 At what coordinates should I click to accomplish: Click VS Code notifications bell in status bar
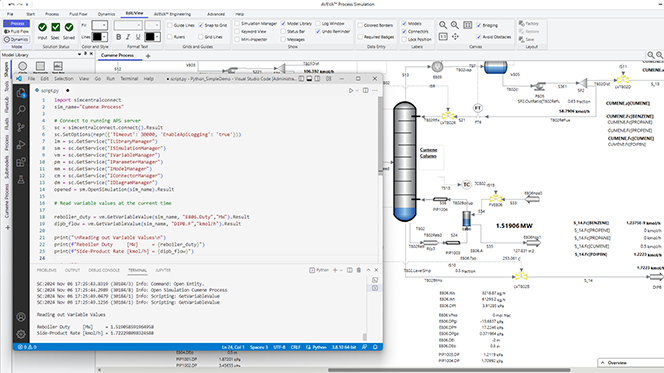click(x=375, y=347)
